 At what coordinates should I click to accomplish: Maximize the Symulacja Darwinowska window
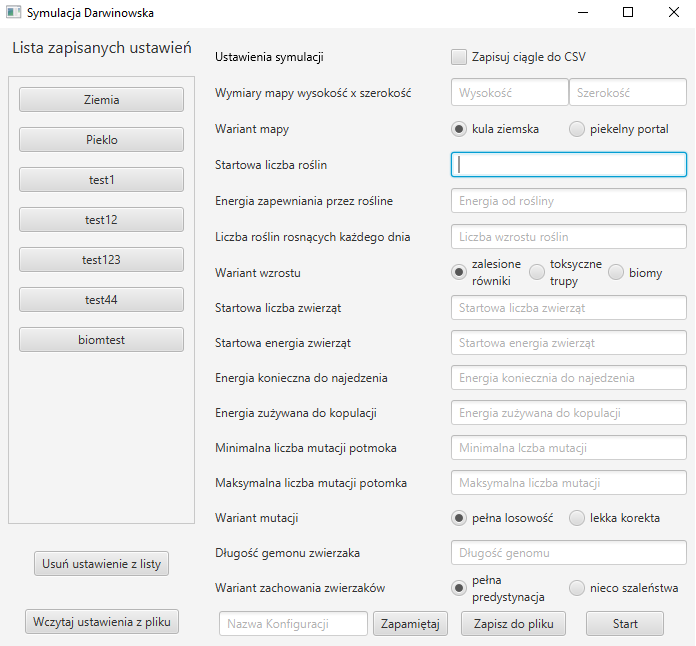click(x=628, y=12)
